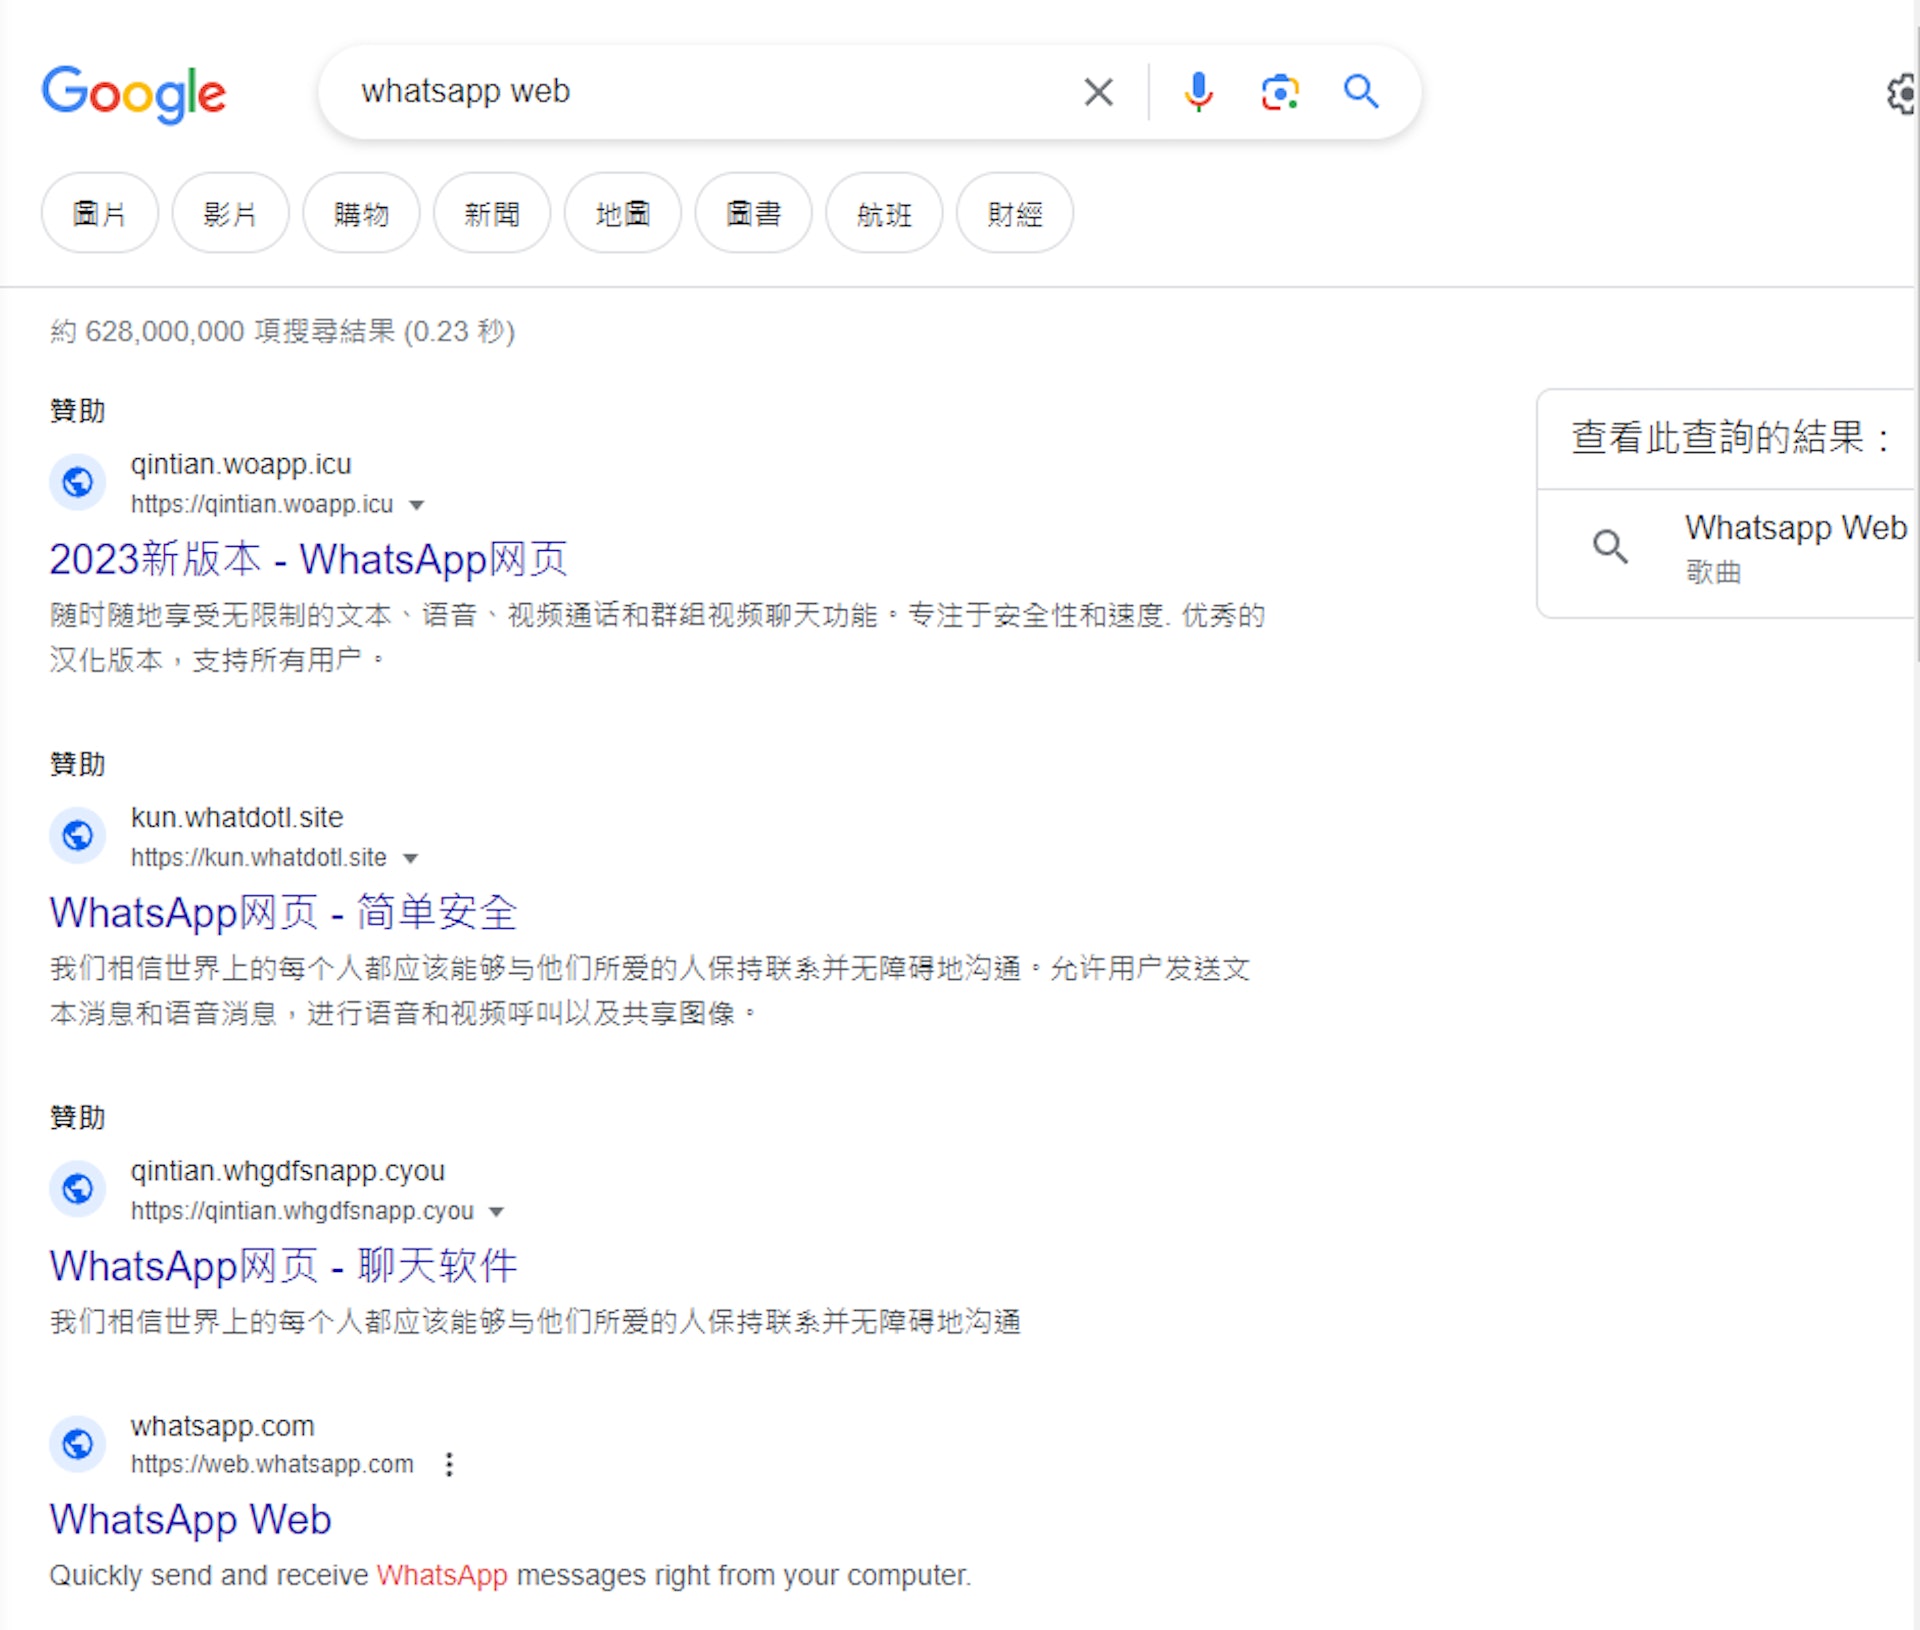Switch to the 影片 filter tab
The height and width of the screenshot is (1630, 1920).
point(230,213)
